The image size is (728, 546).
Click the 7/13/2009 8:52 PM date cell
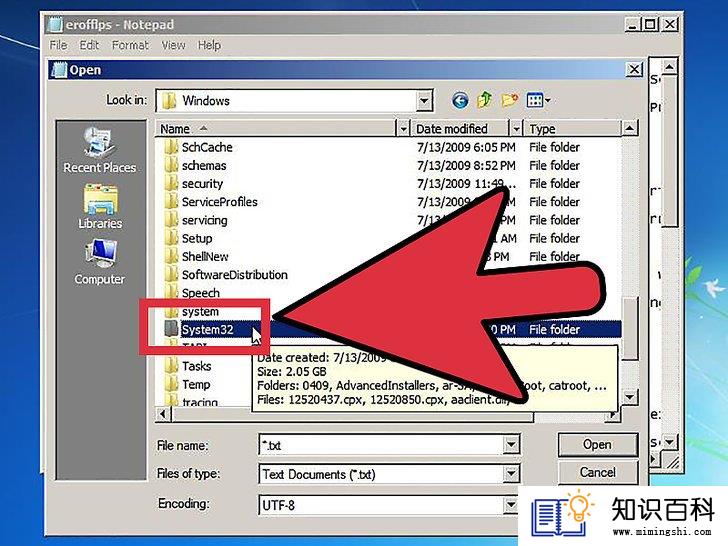pyautogui.click(x=466, y=165)
